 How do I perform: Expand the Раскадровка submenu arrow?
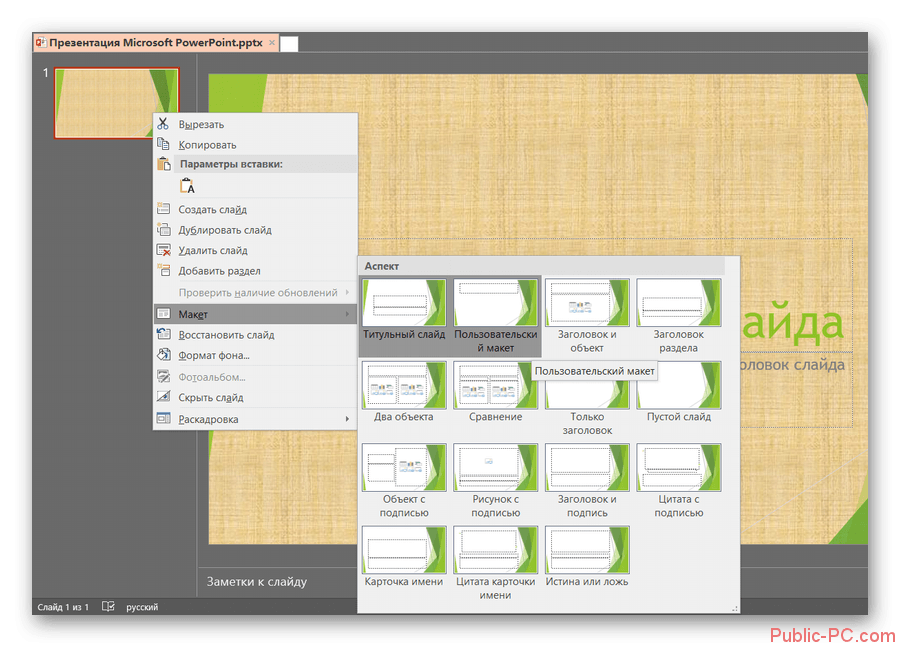coord(347,419)
